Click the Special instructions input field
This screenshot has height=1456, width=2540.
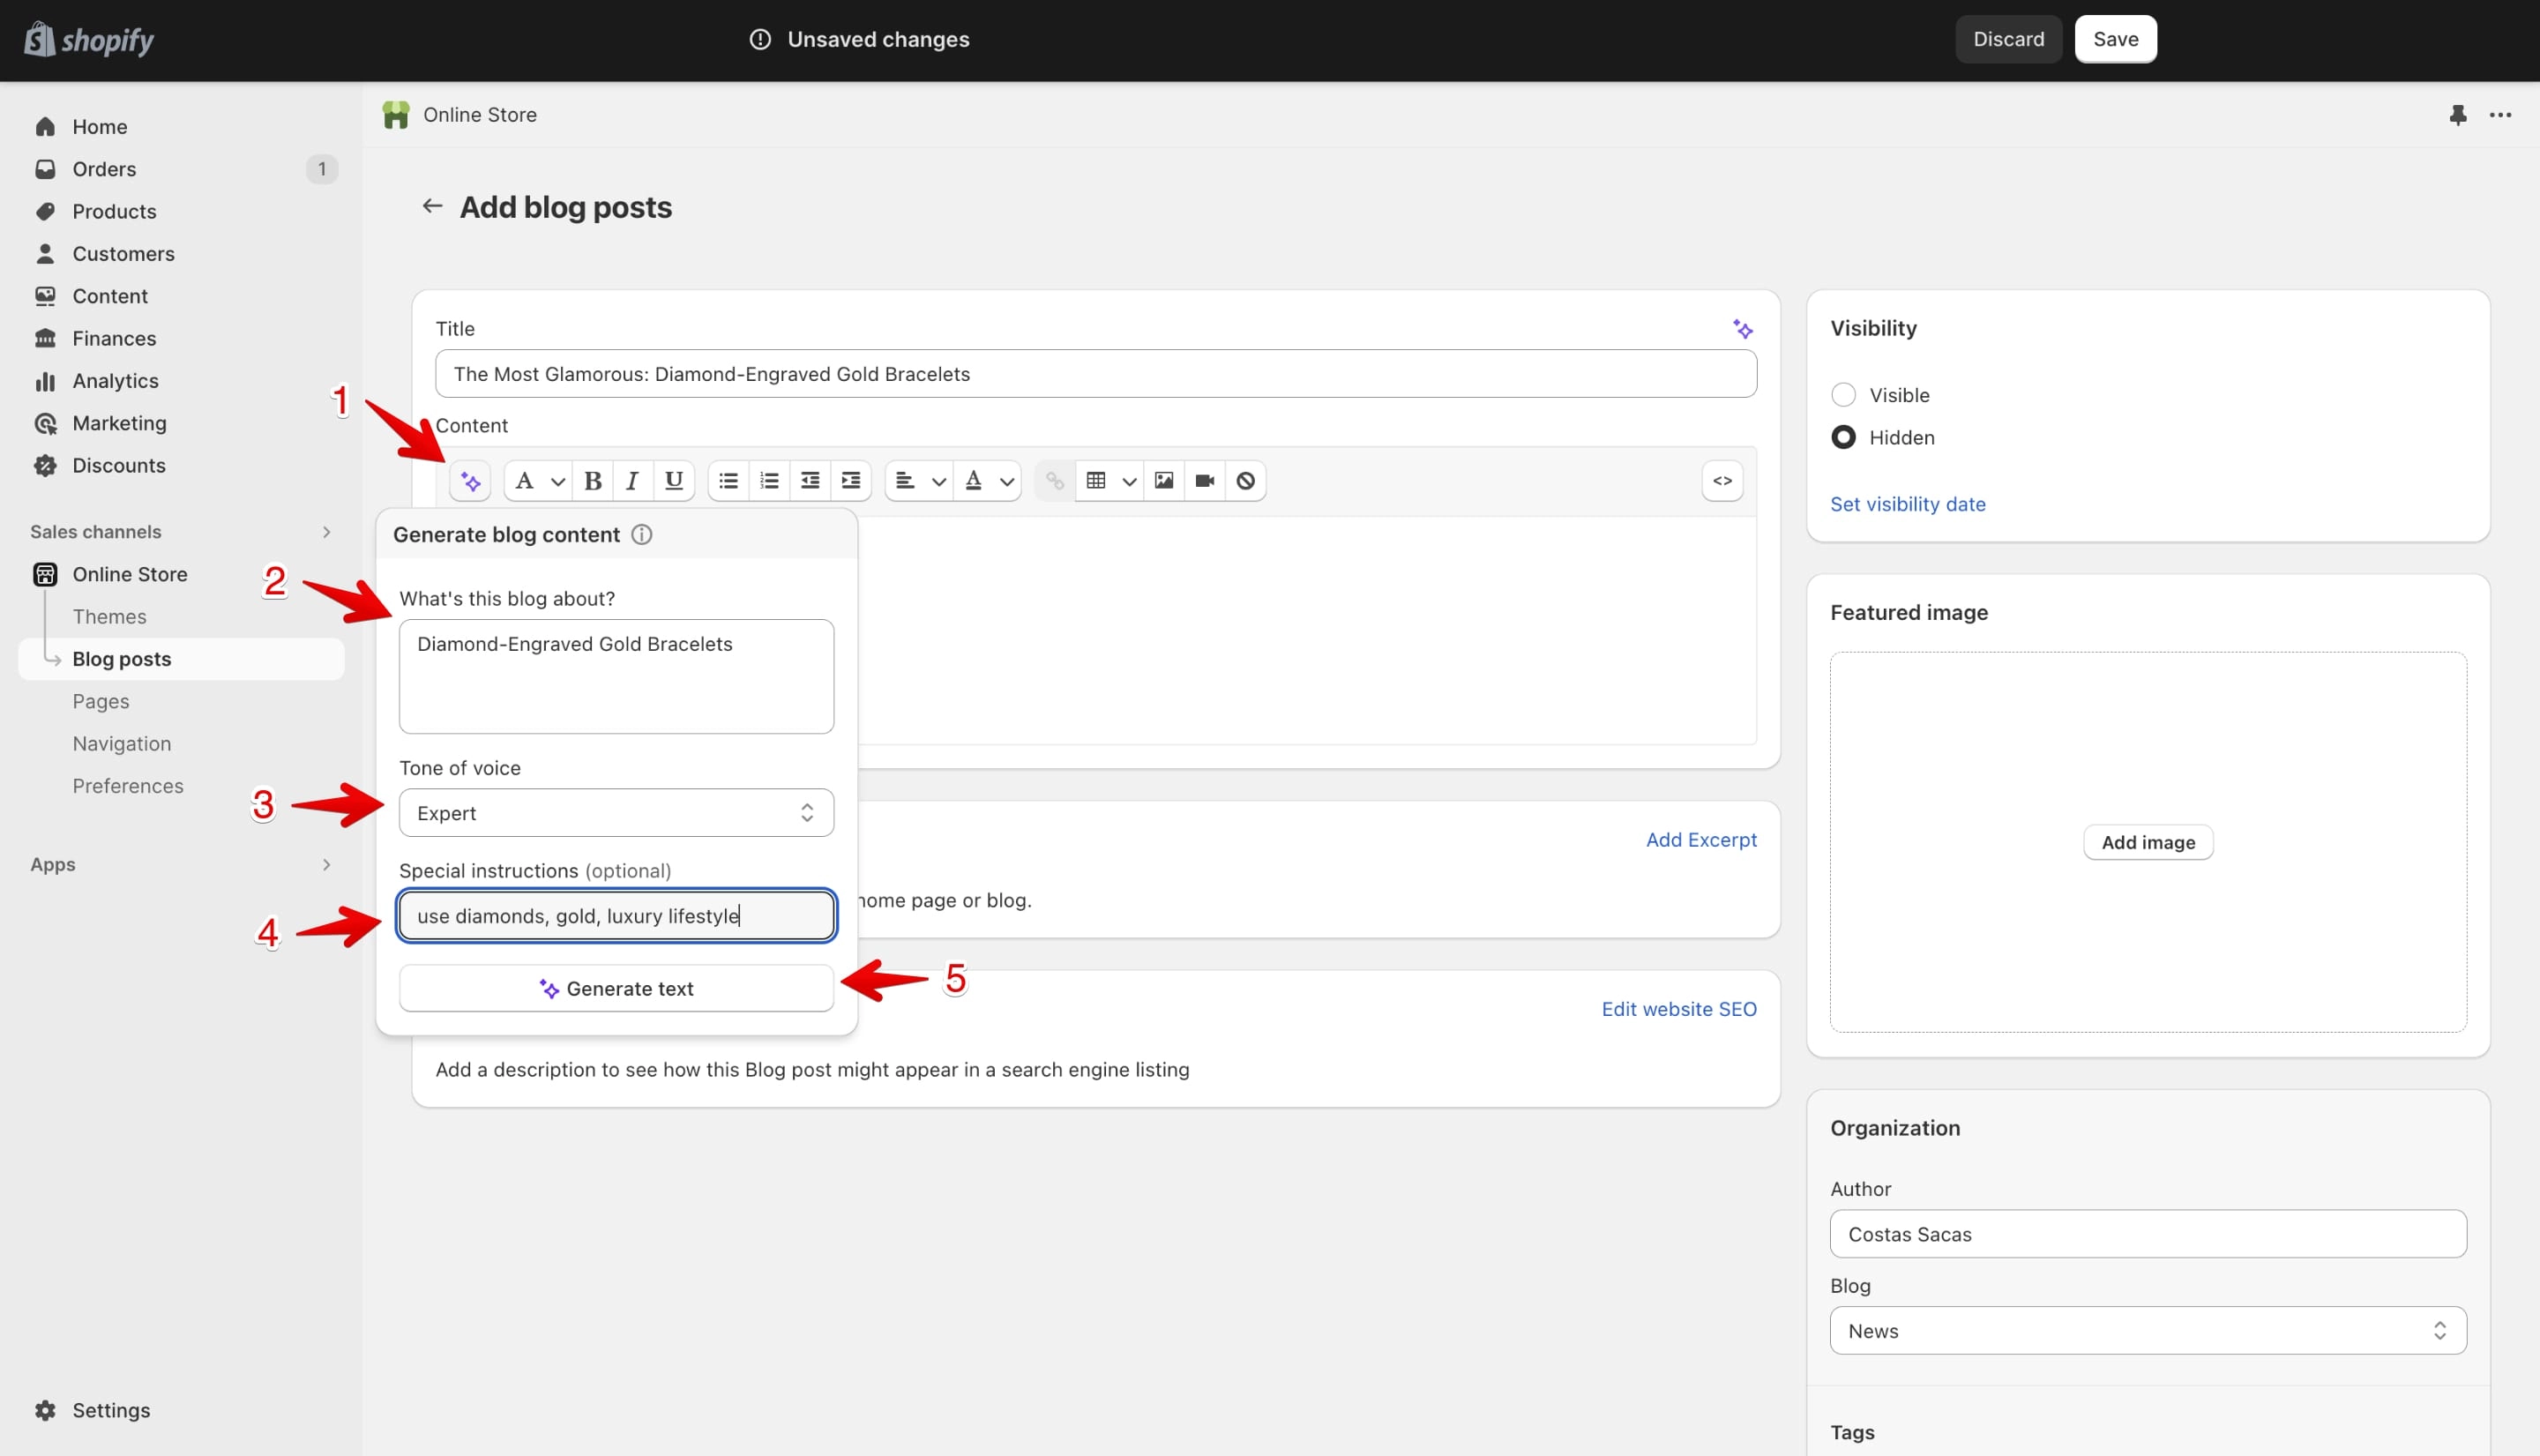(x=616, y=916)
